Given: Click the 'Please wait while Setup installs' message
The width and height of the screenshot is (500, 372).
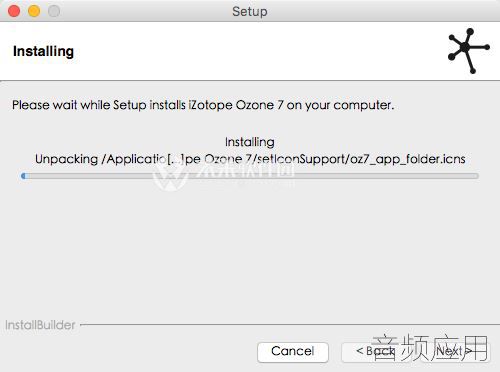Looking at the screenshot, I should click(x=203, y=105).
